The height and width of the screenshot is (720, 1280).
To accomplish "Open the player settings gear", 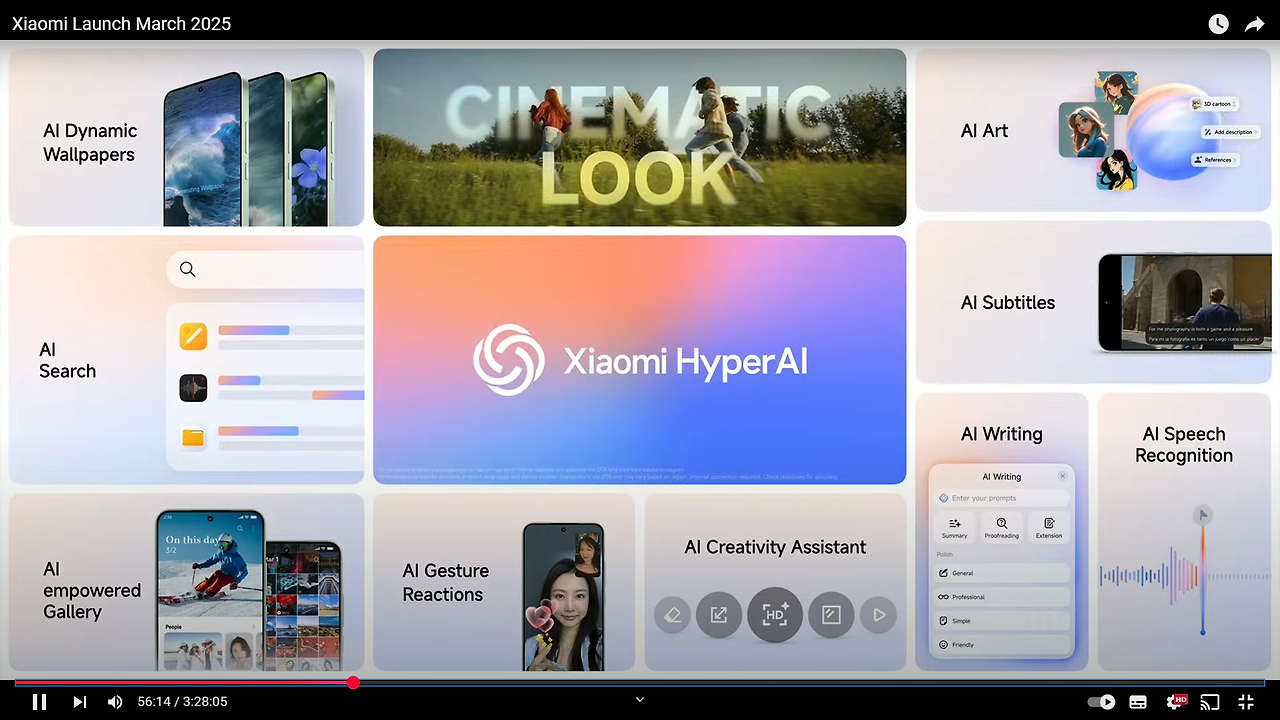I will pos(1176,702).
